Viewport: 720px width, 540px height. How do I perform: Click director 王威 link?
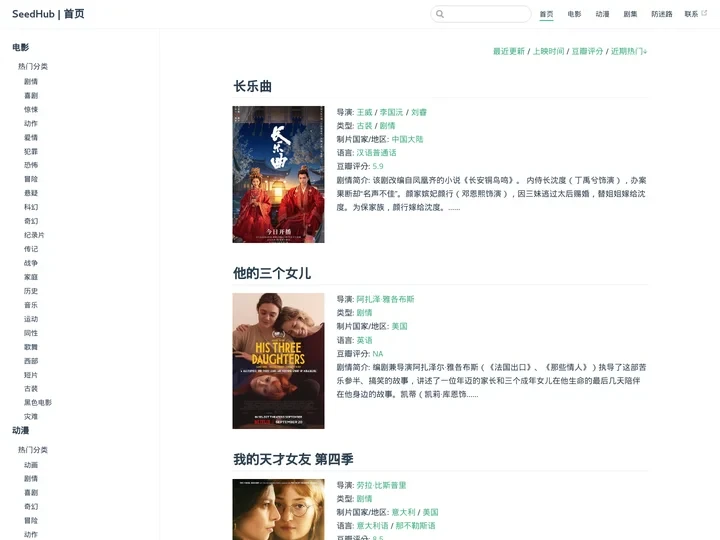365,112
